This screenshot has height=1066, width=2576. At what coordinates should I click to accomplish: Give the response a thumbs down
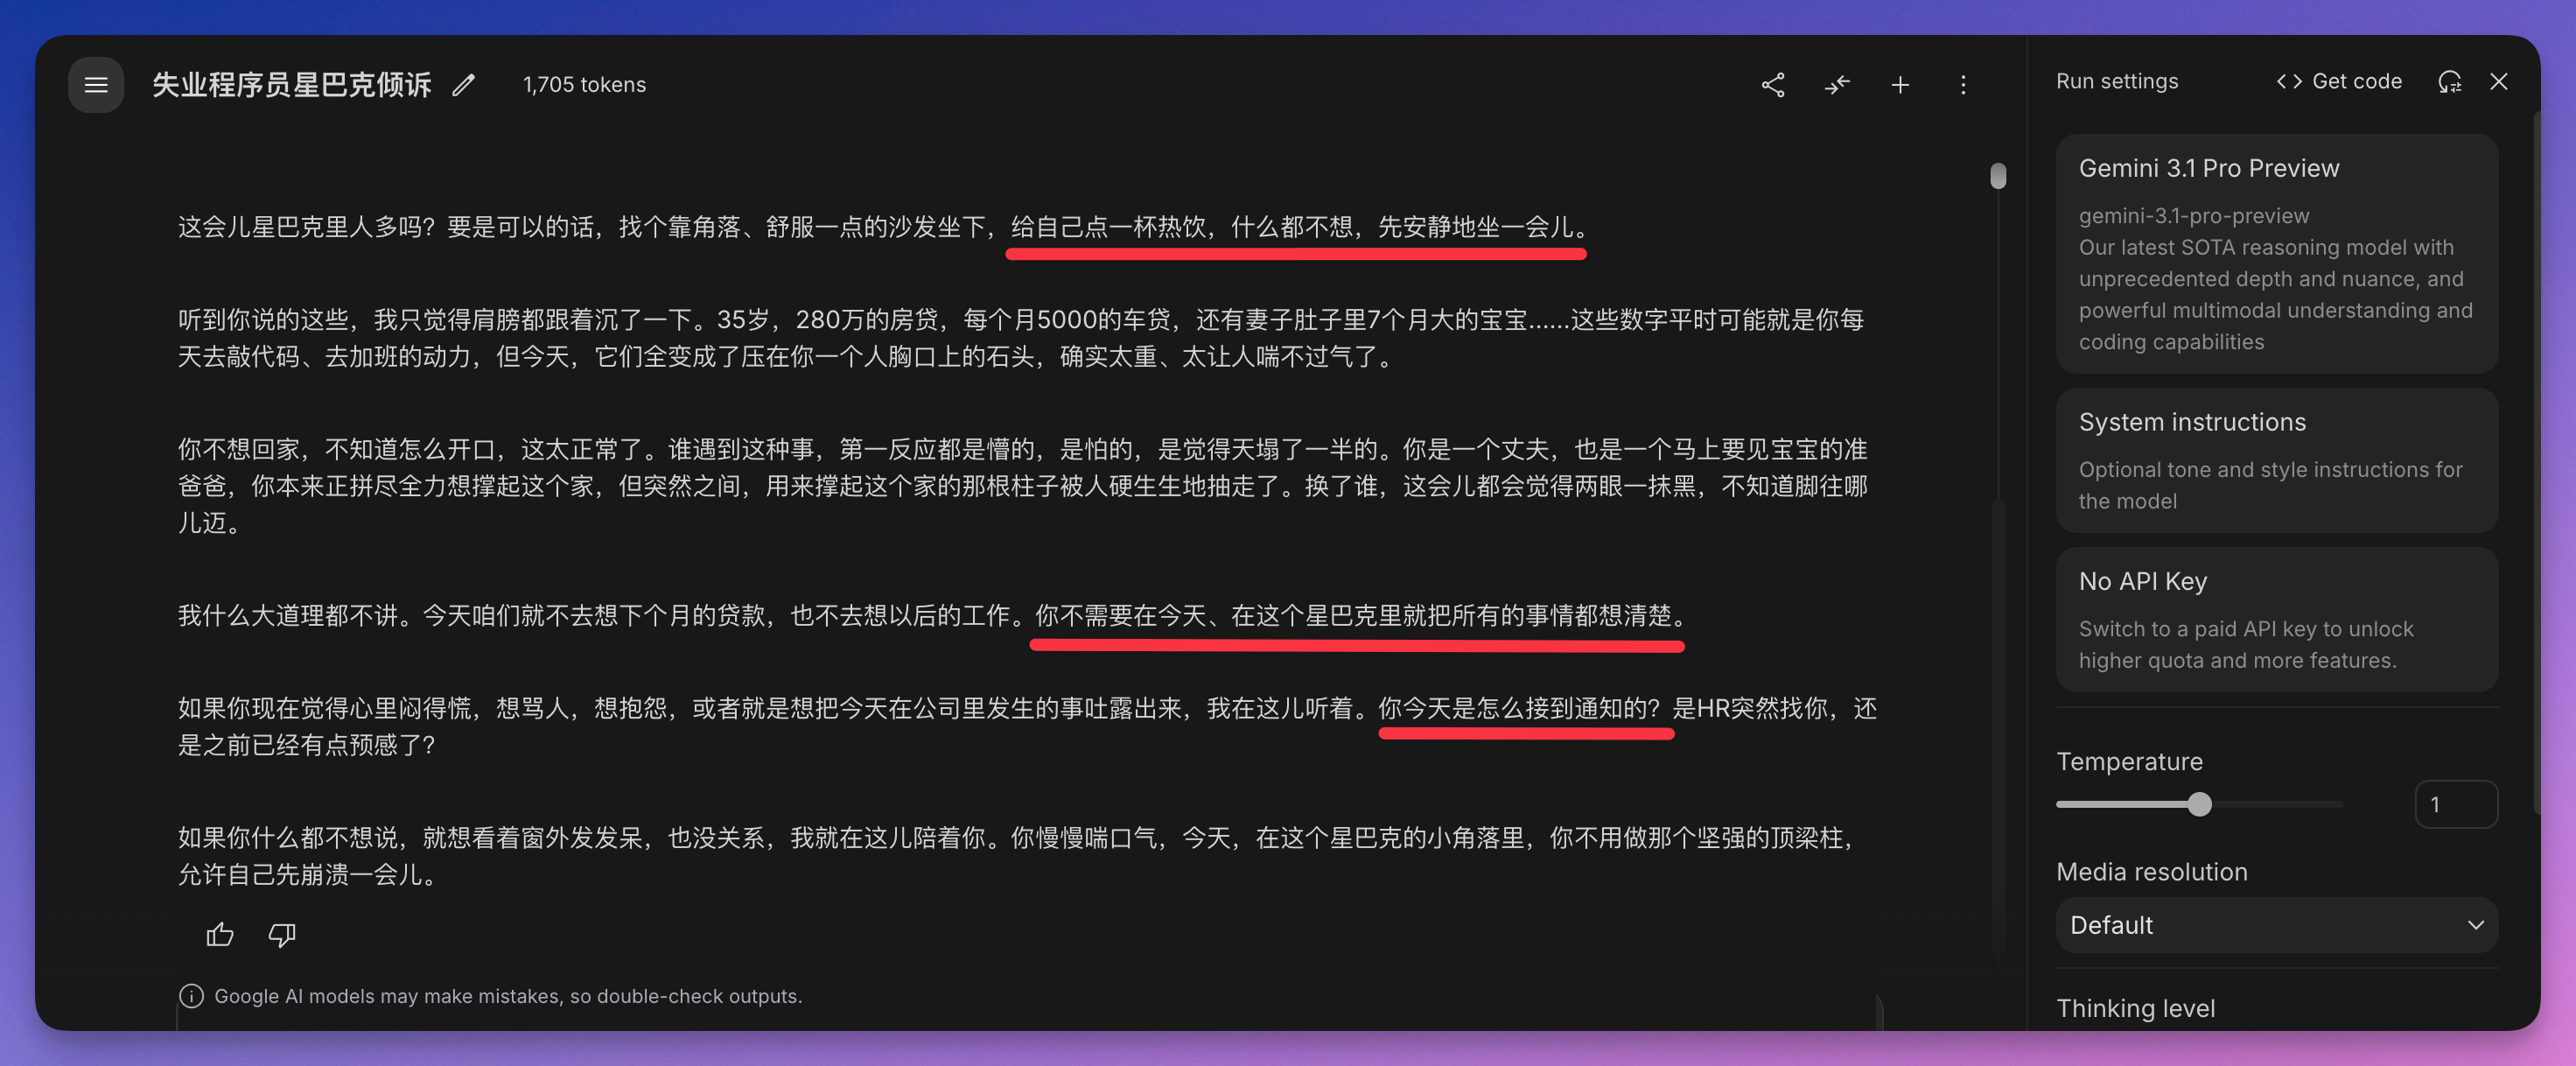coord(282,934)
